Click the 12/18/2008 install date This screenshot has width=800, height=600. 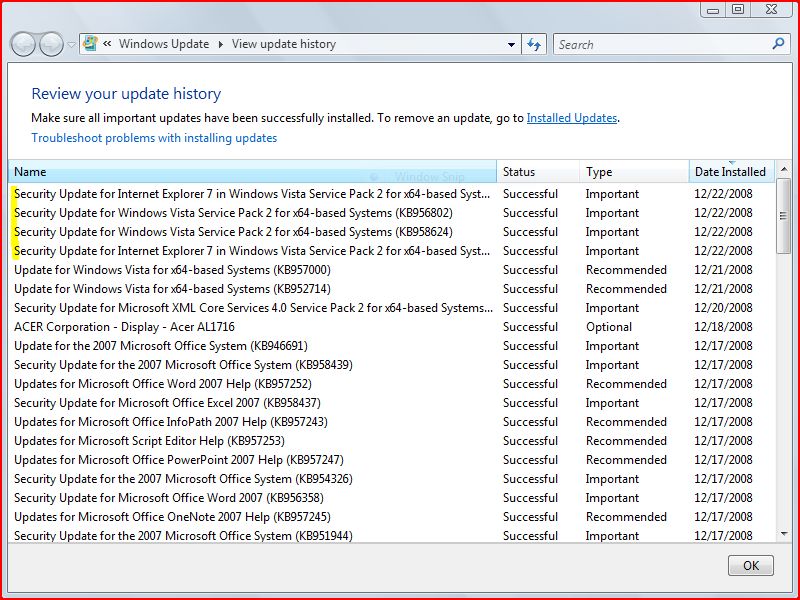click(x=723, y=327)
